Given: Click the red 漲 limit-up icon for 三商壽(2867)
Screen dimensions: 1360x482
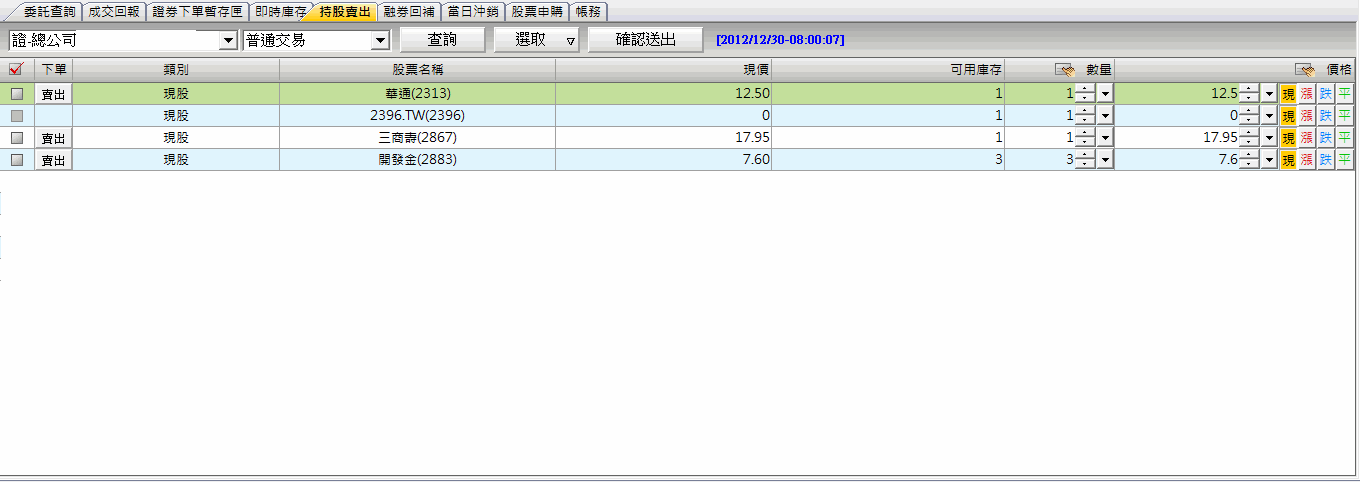Looking at the screenshot, I should [x=1306, y=138].
